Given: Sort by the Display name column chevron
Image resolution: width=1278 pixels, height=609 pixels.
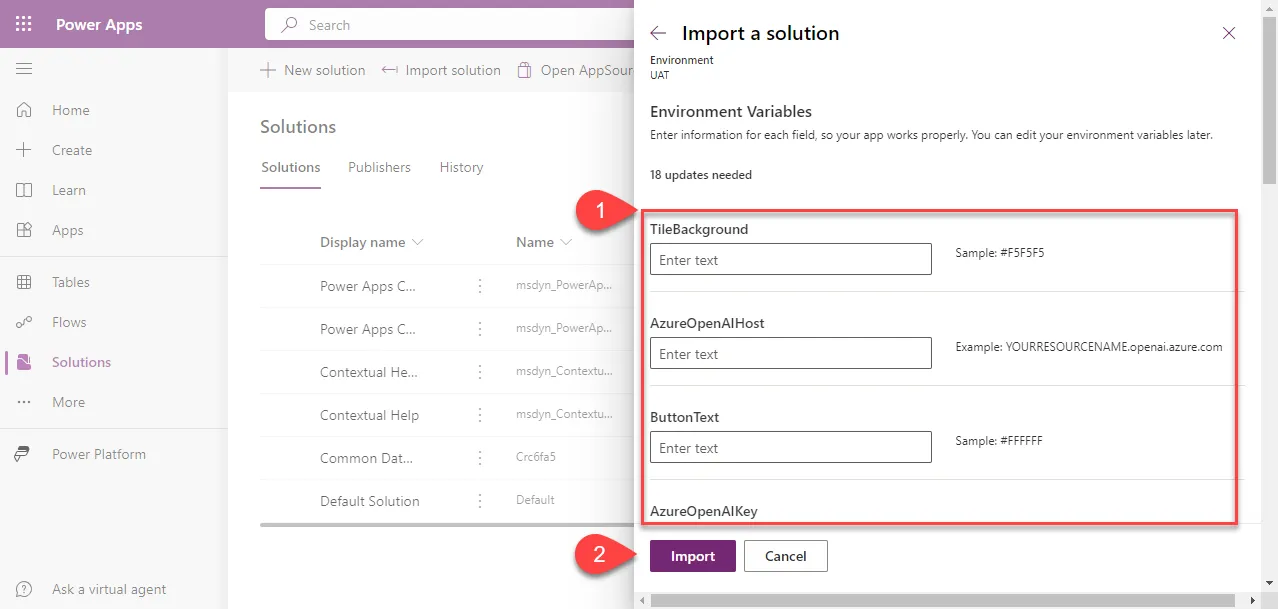Looking at the screenshot, I should point(417,243).
